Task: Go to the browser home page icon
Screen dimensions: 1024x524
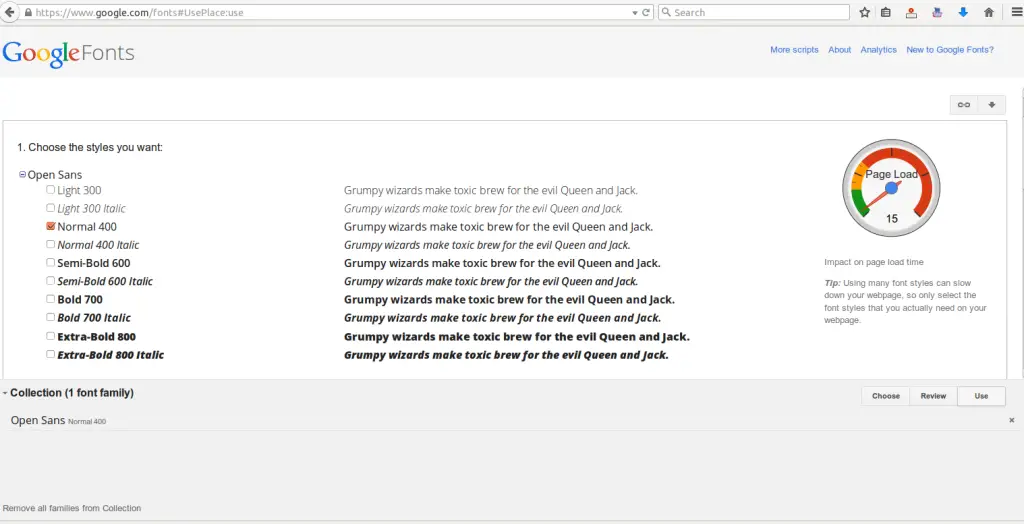Action: [x=989, y=12]
